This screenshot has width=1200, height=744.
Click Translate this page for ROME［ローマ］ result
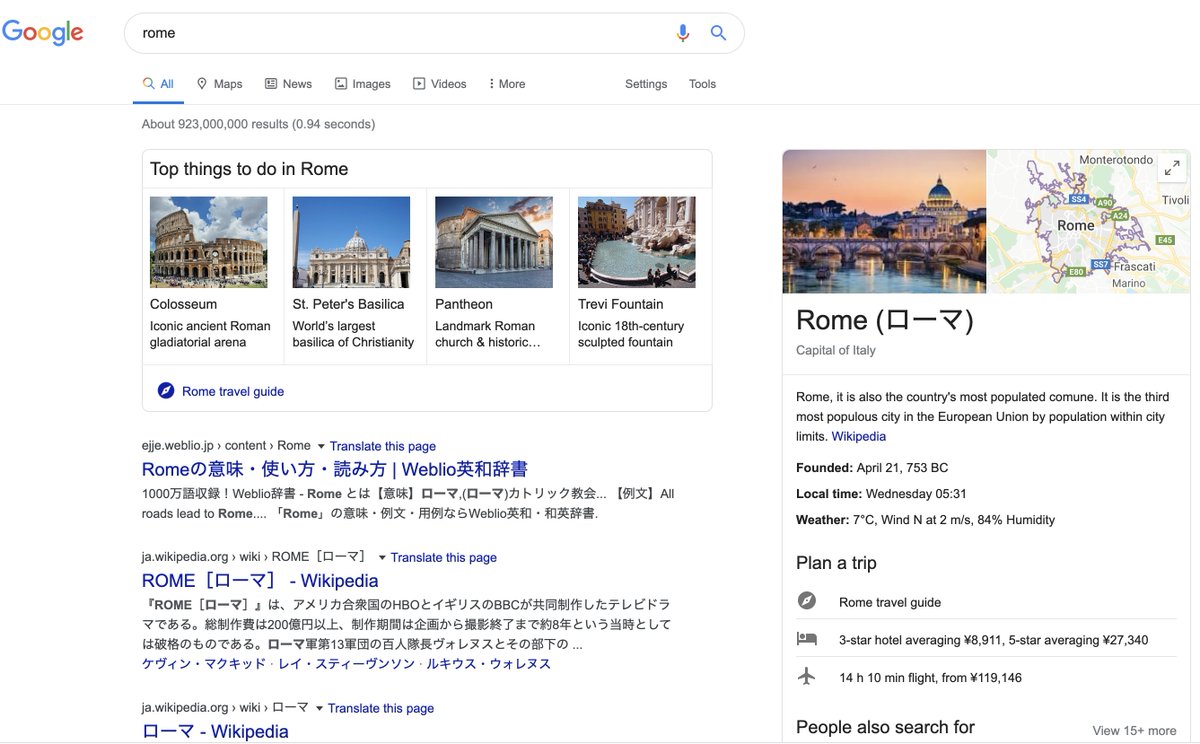tap(444, 557)
